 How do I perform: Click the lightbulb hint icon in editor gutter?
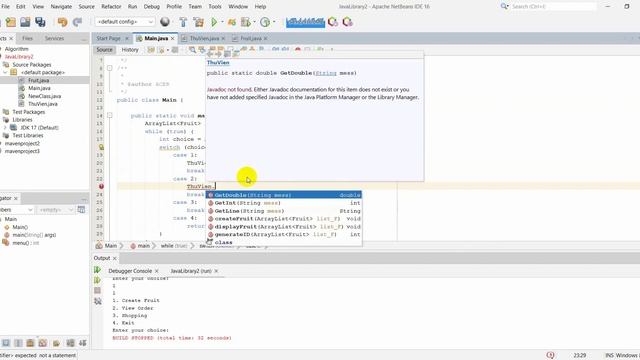(101, 147)
